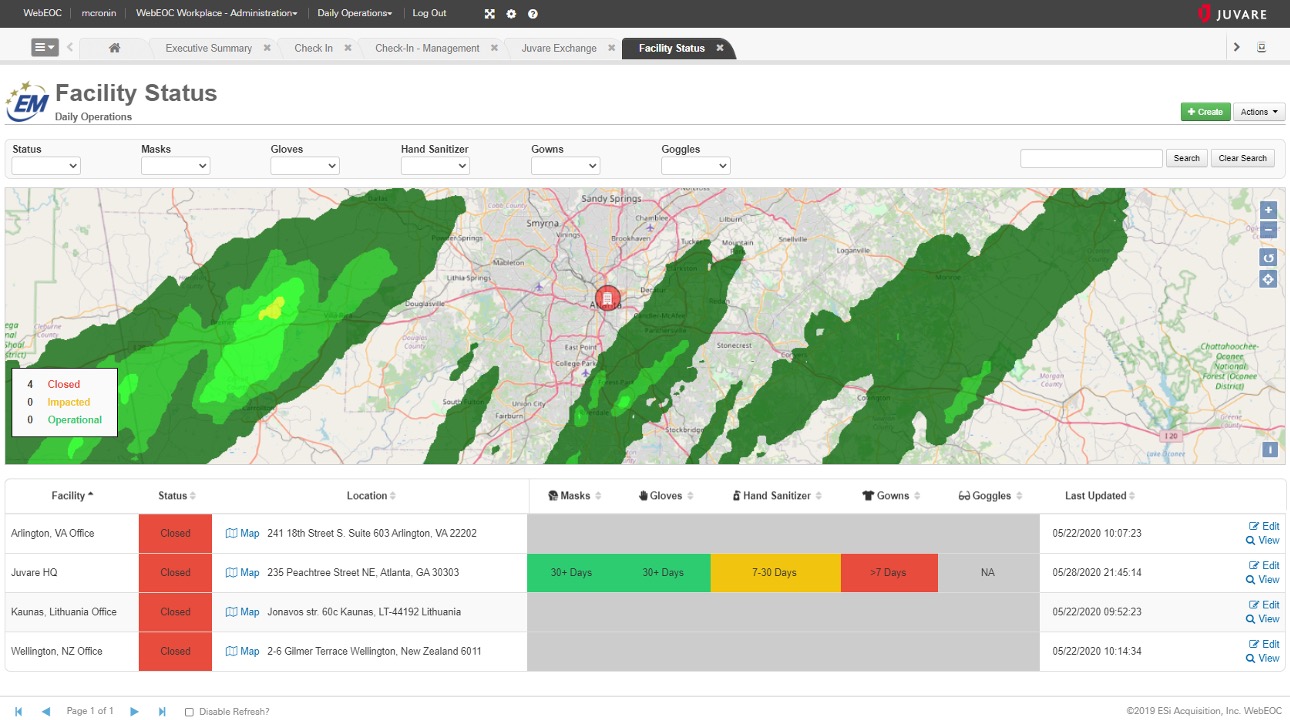Viewport: 1290px width, 720px height.
Task: Open Map for Juvare HQ
Action: point(243,573)
